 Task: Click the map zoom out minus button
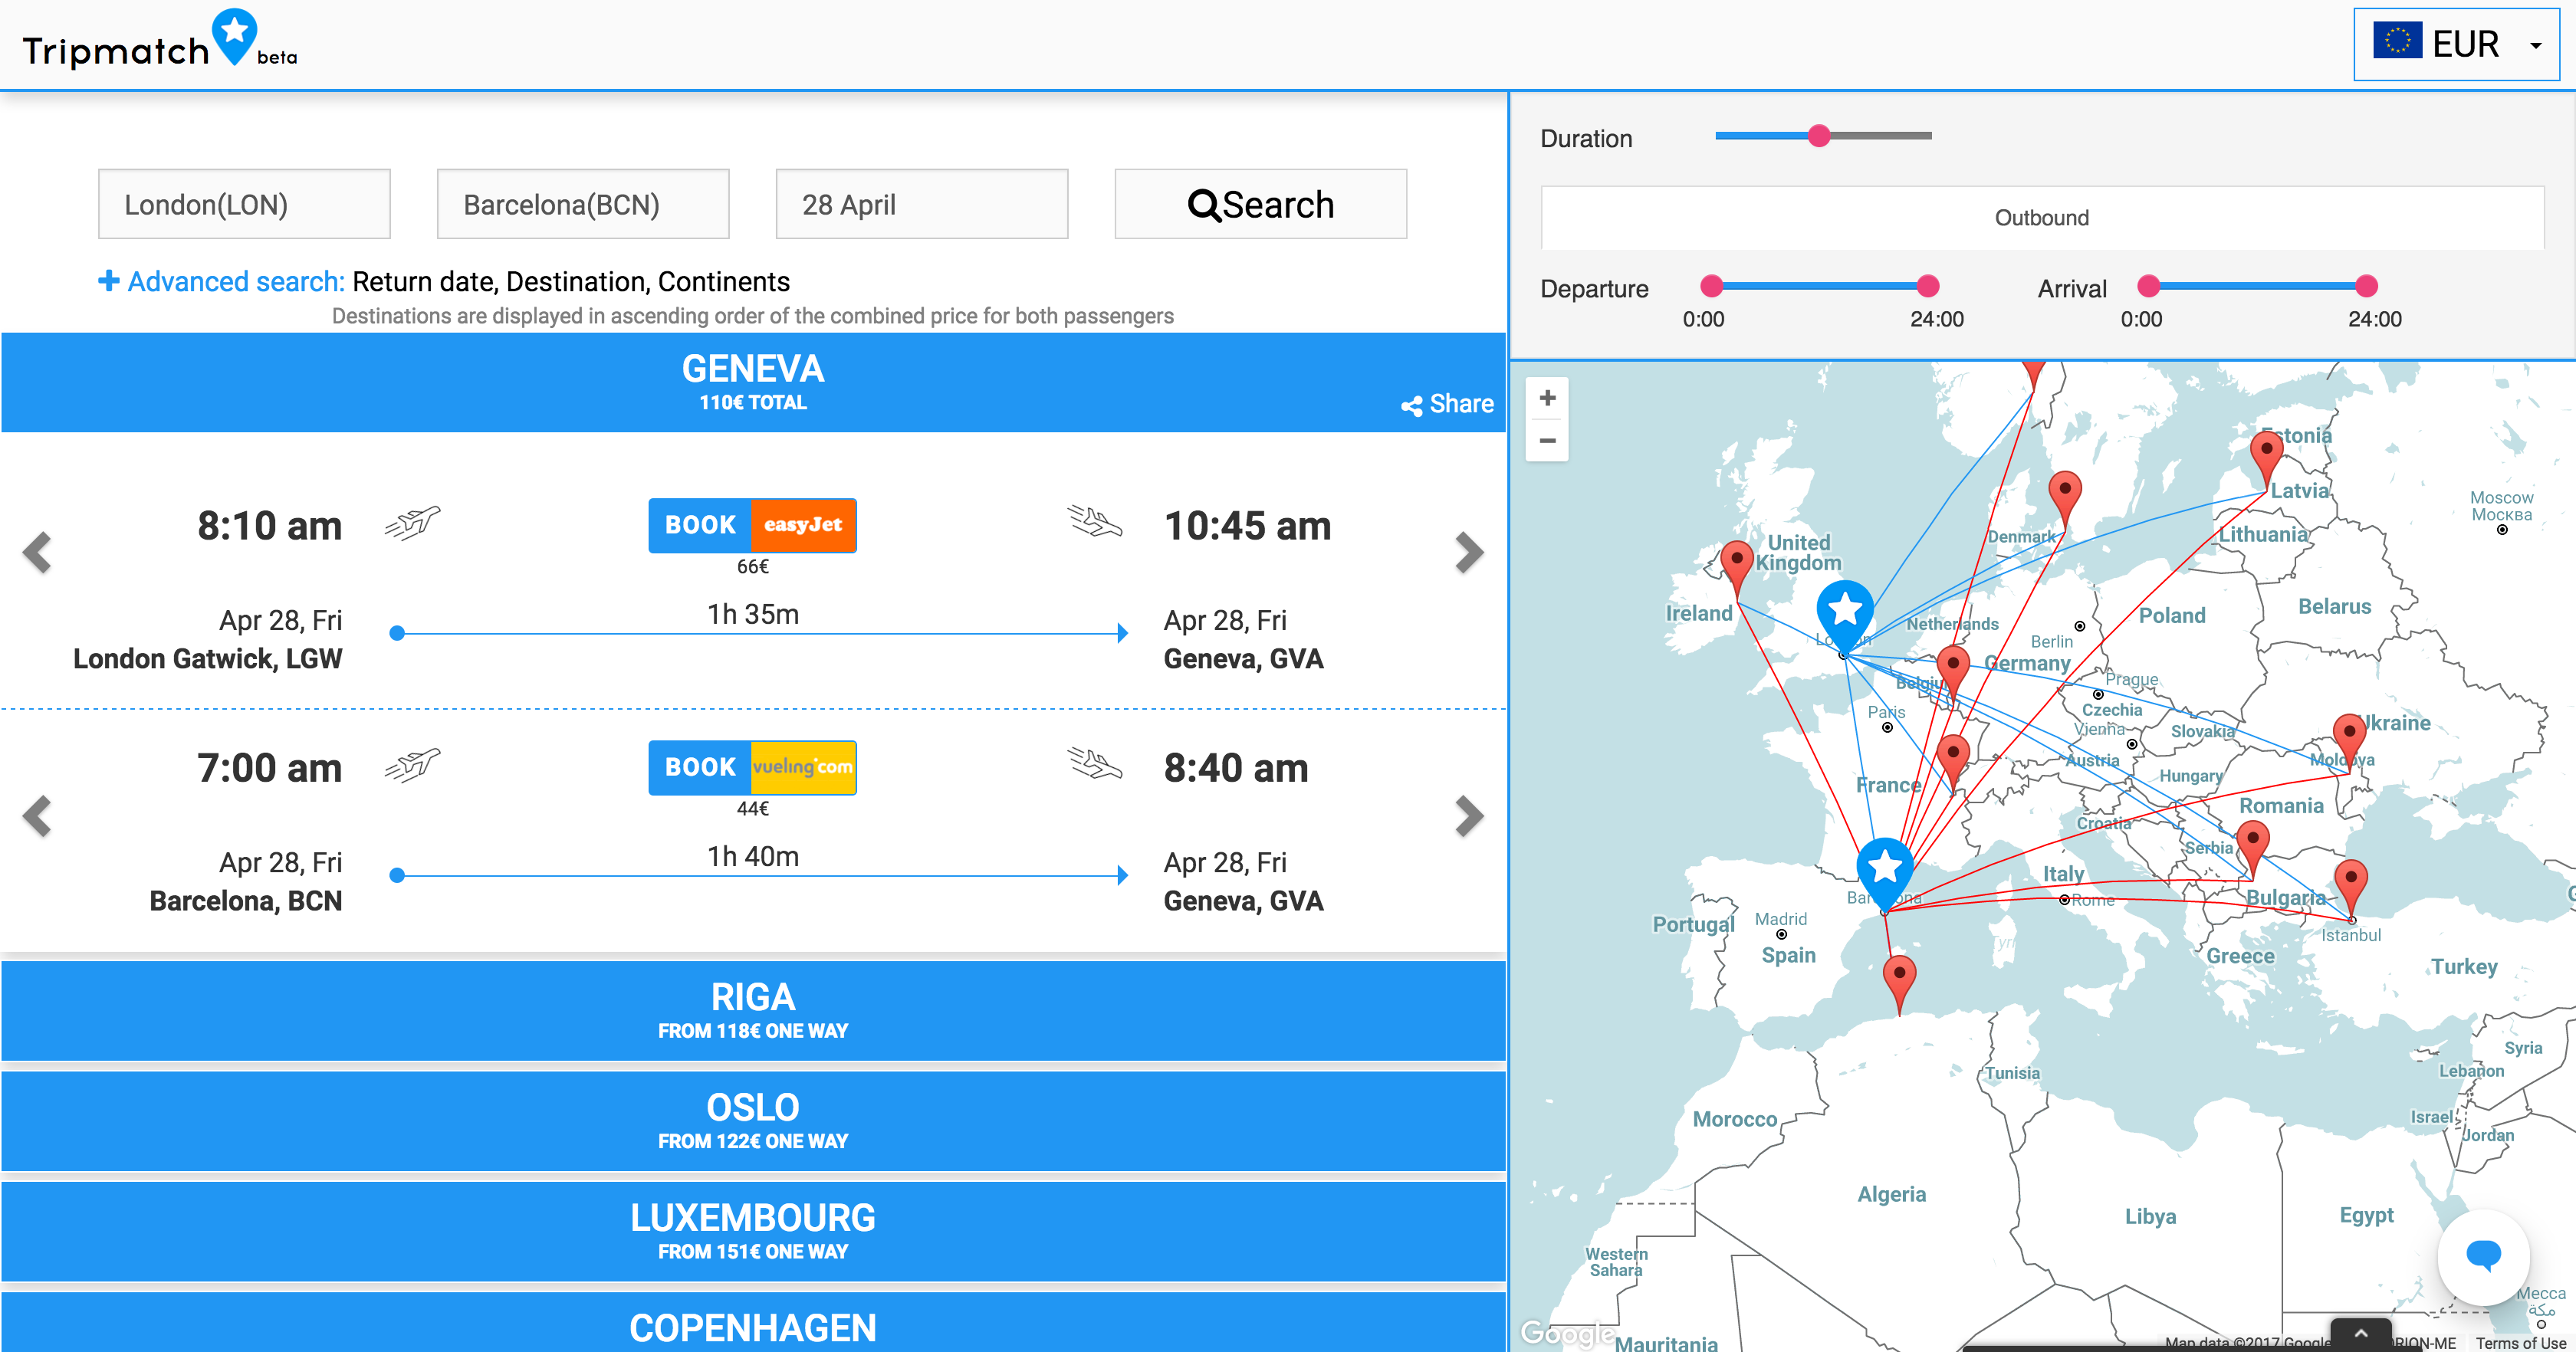pyautogui.click(x=1547, y=441)
